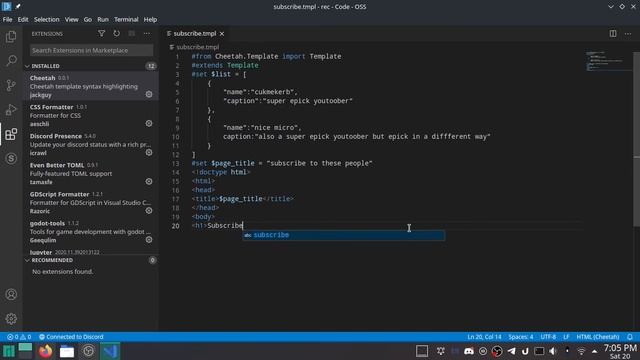Open manage gear for CSS Formatter extension

149,123
